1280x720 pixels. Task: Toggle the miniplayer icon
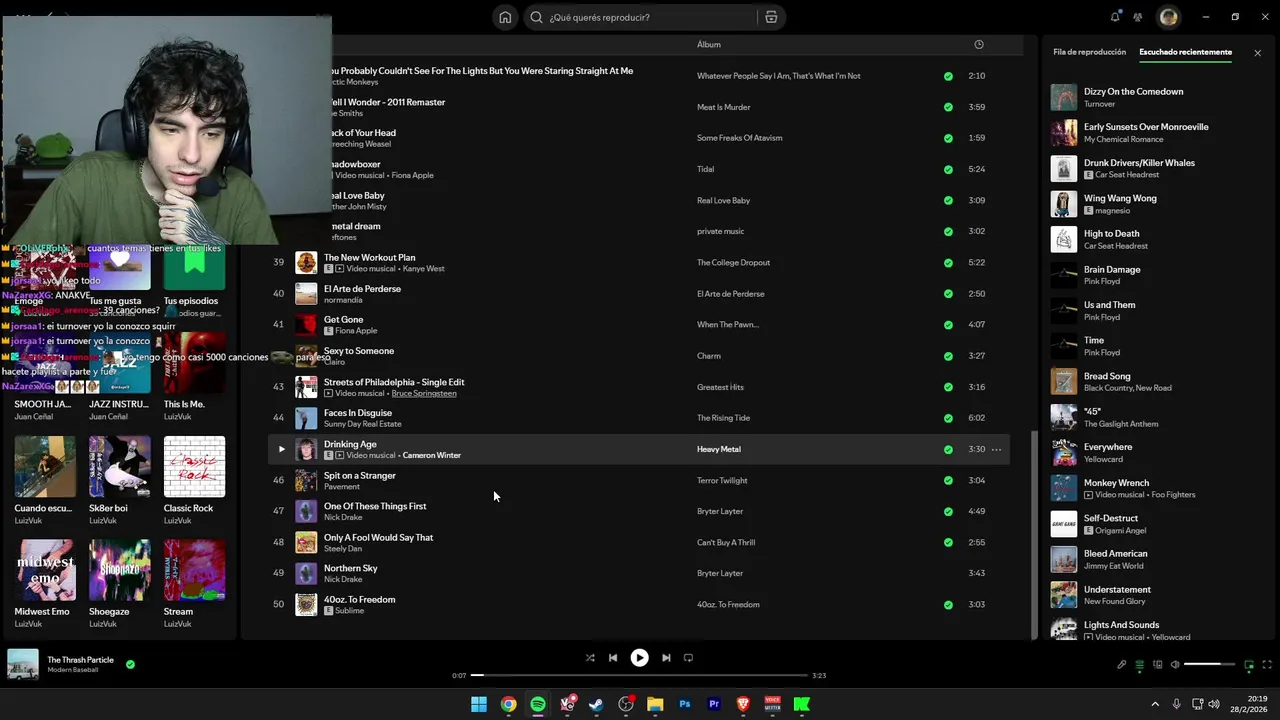[1249, 665]
